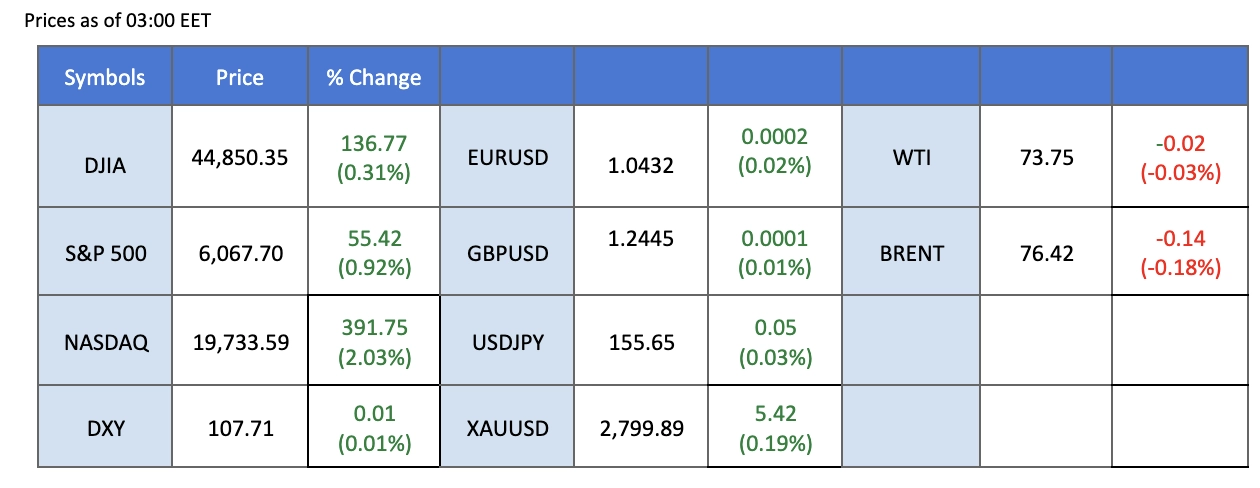Select the XAUUSD price 2,799.89

(x=640, y=429)
